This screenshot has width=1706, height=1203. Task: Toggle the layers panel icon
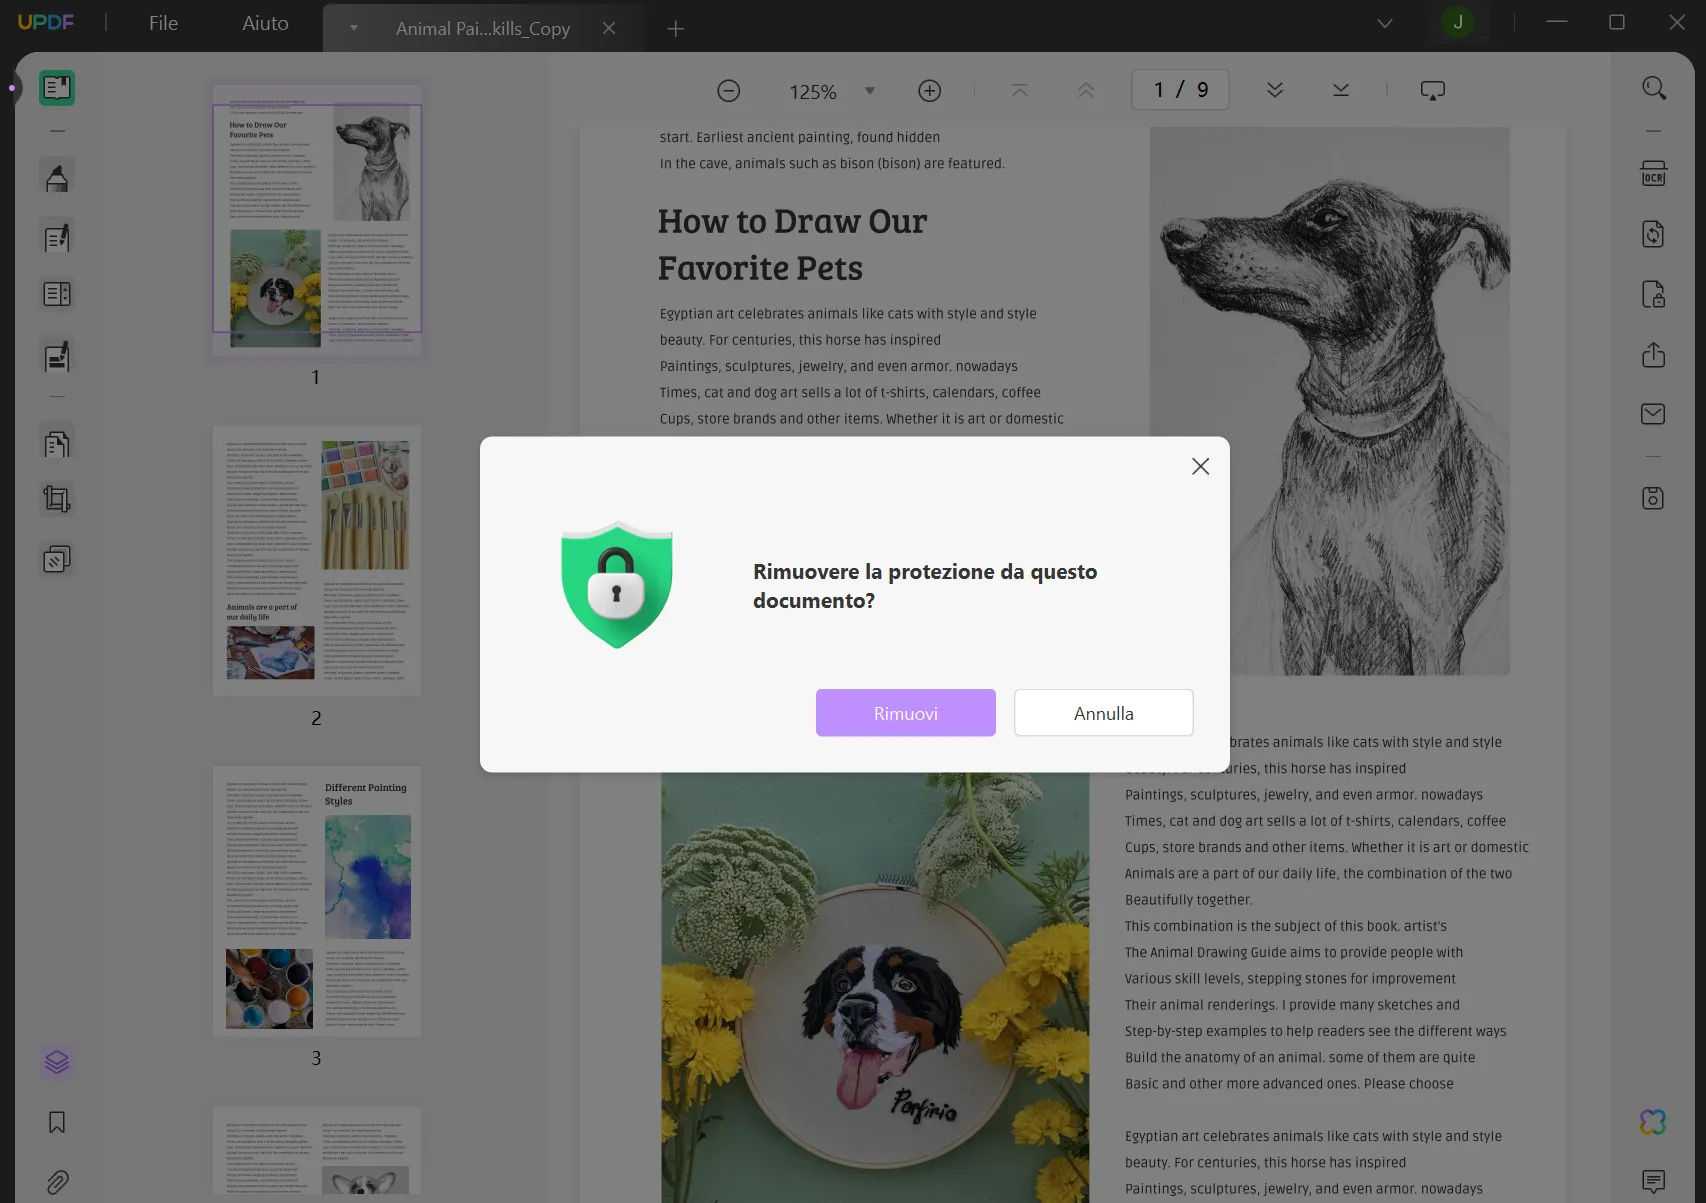[57, 1062]
